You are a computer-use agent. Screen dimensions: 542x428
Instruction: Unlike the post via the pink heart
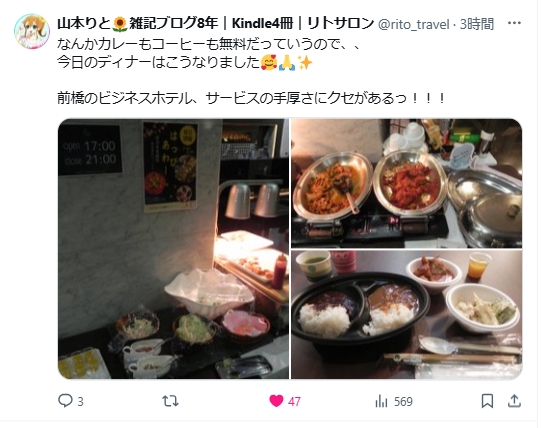(x=276, y=401)
